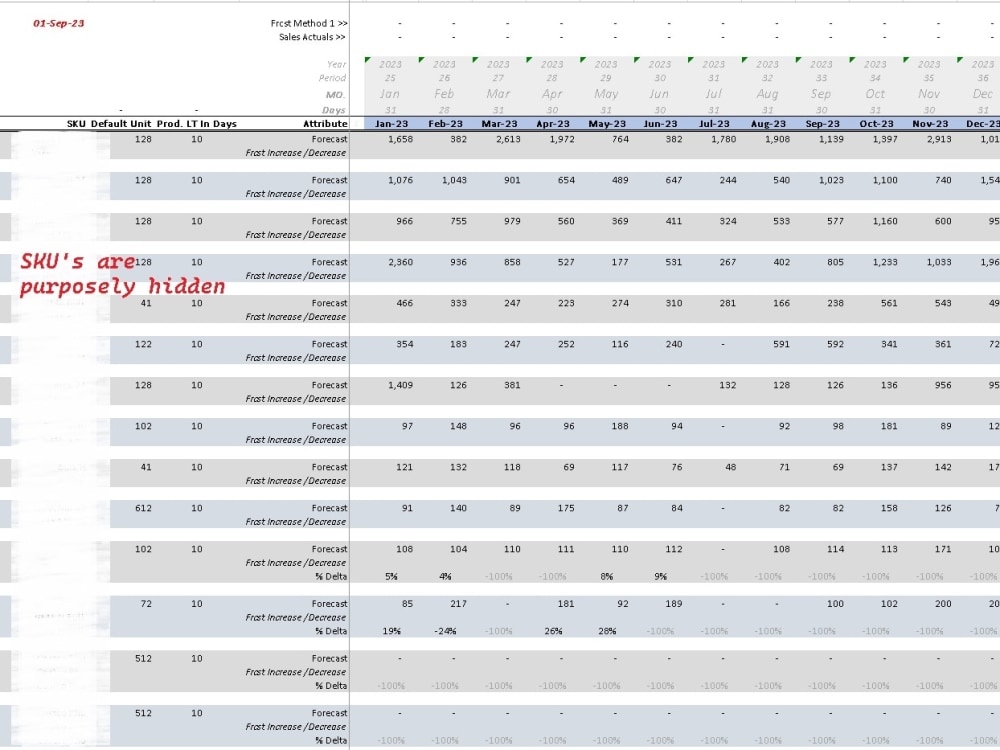Select forecast value 121
The image size is (1000, 750).
coord(404,467)
